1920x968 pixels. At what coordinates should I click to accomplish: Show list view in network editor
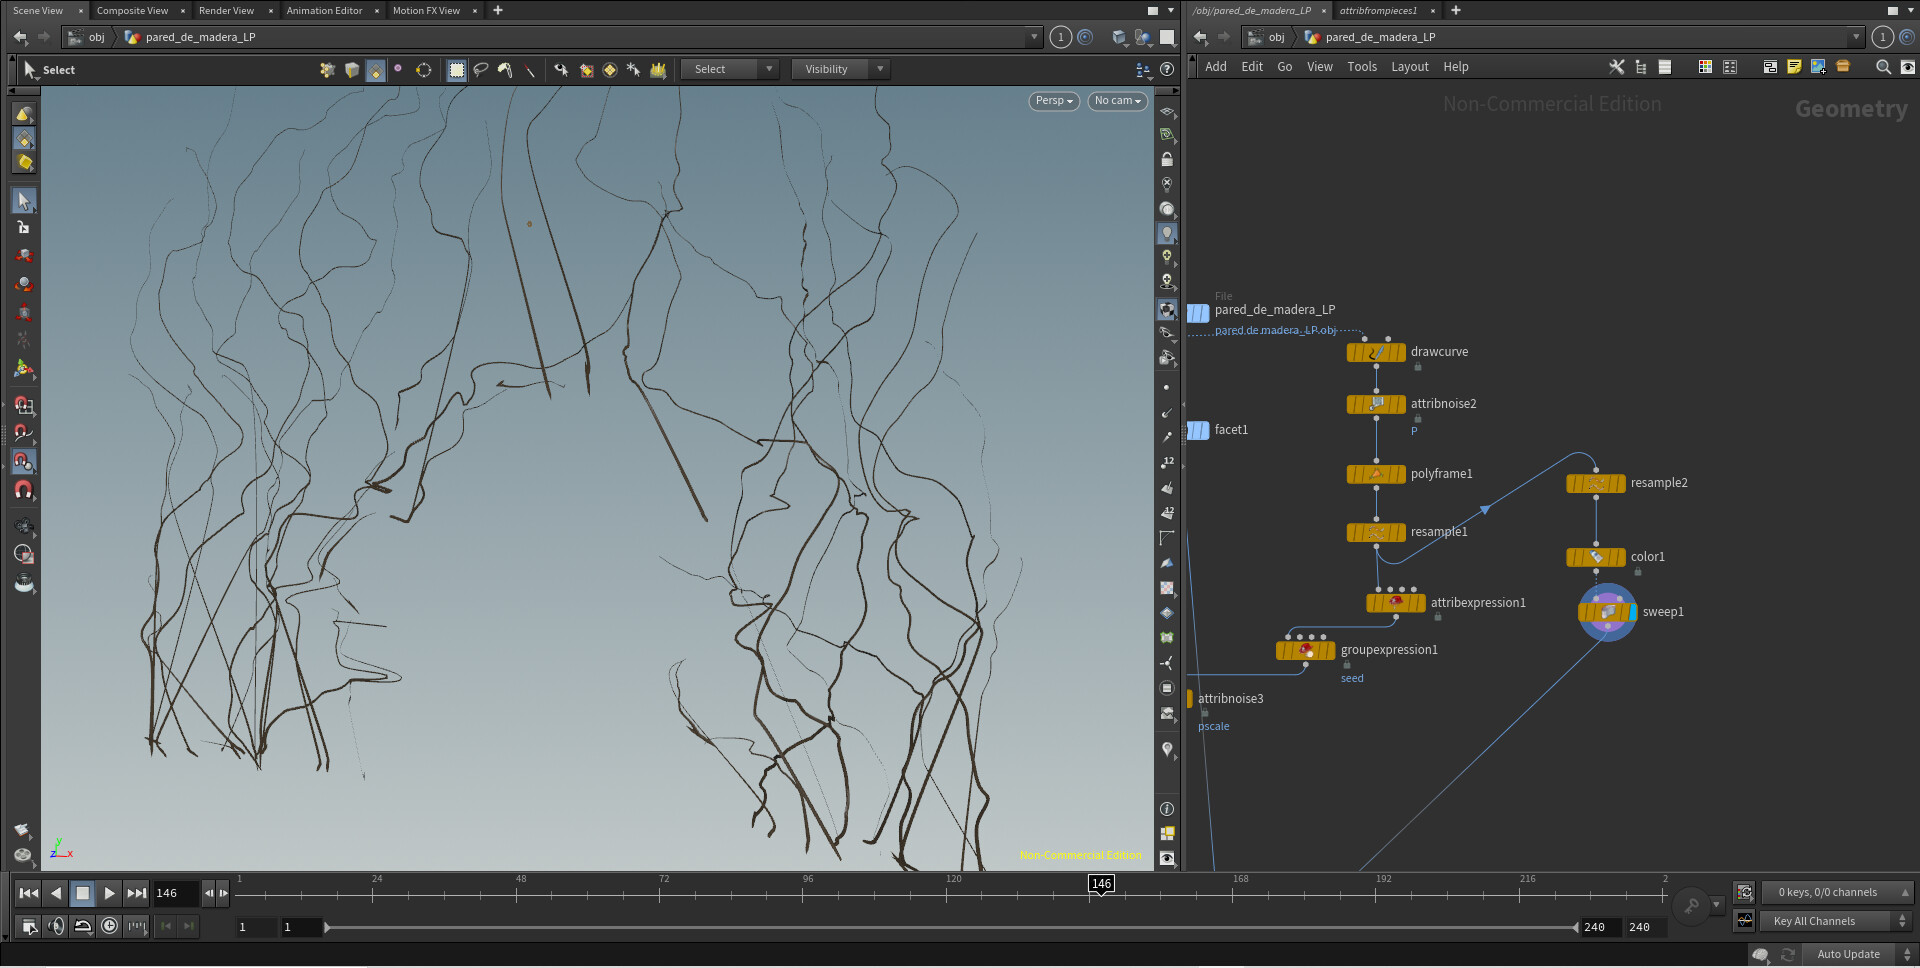tap(1665, 67)
